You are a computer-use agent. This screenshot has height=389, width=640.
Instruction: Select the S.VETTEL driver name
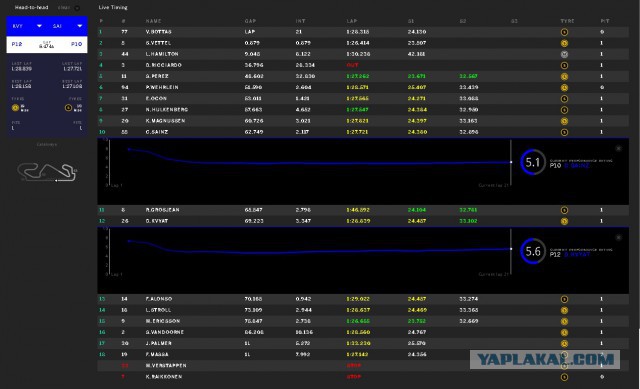158,43
